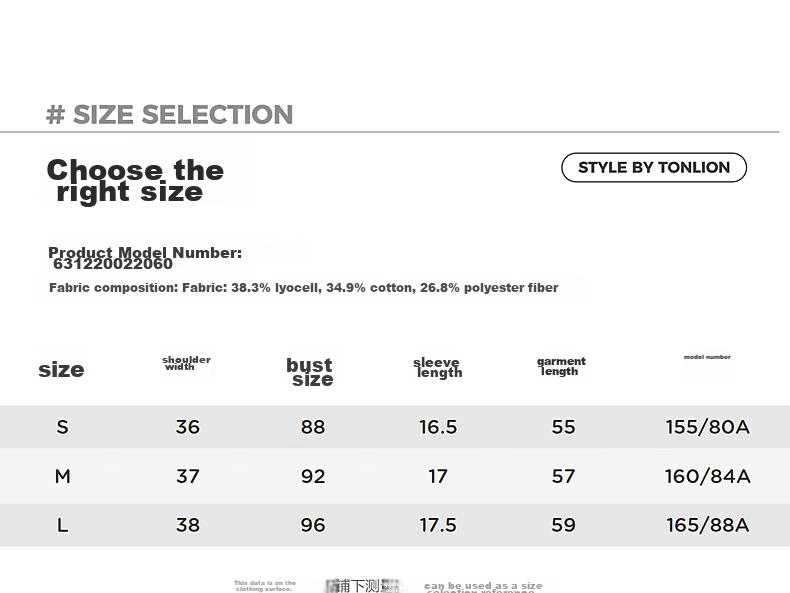Image resolution: width=790 pixels, height=593 pixels.
Task: Select the S size row label
Action: click(62, 427)
